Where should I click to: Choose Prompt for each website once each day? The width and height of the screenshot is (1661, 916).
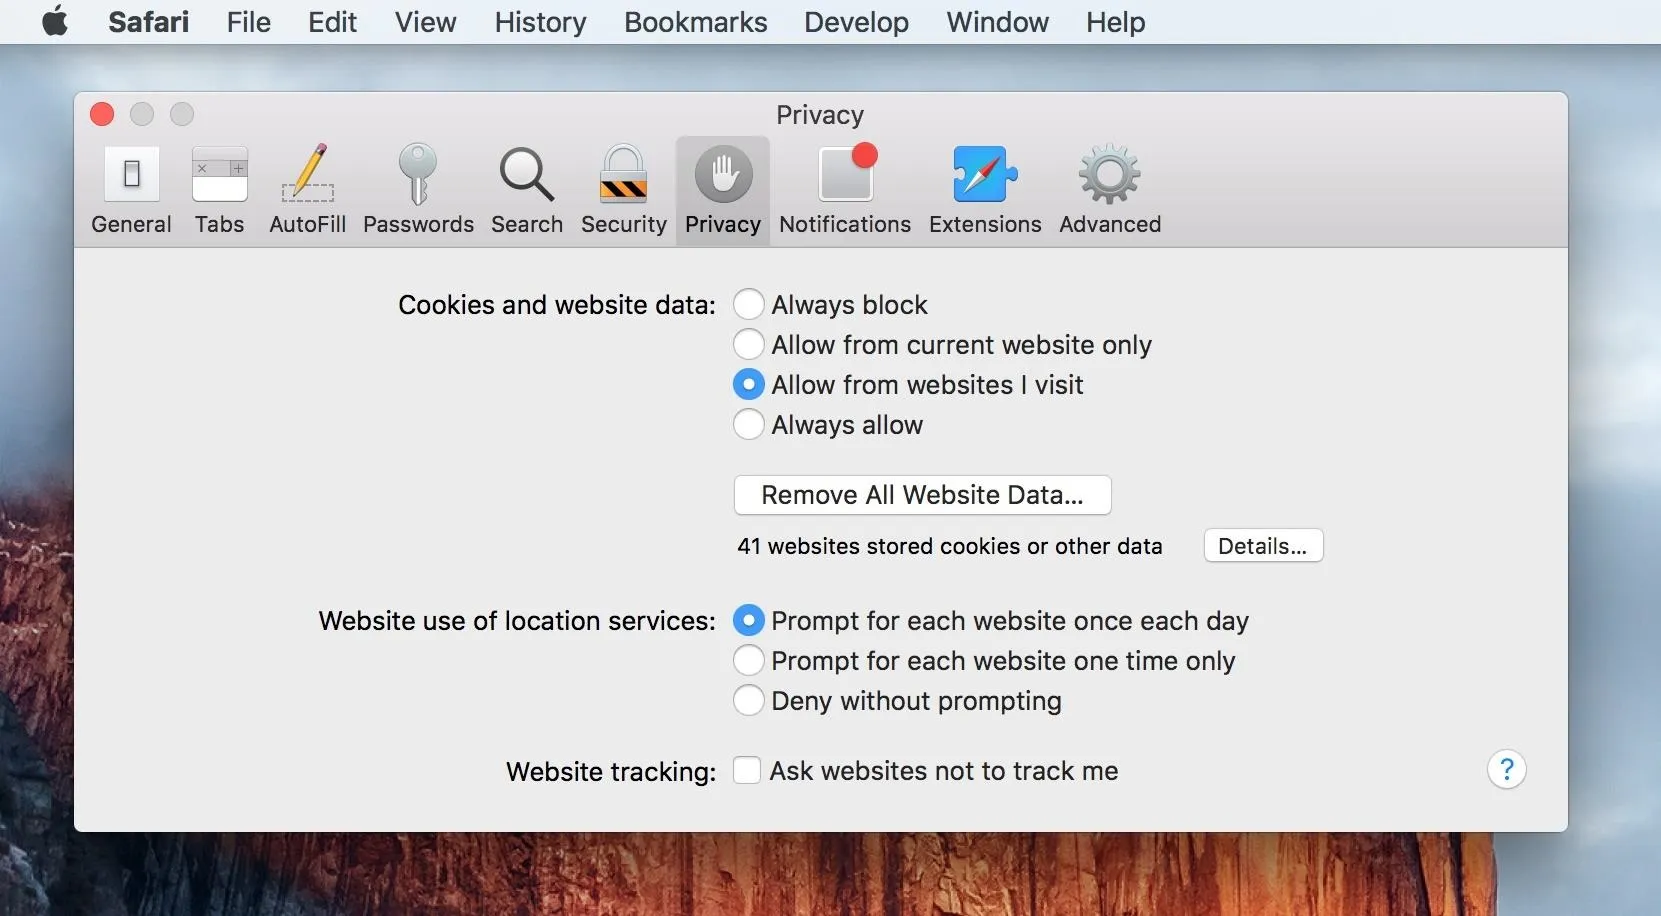click(x=749, y=620)
